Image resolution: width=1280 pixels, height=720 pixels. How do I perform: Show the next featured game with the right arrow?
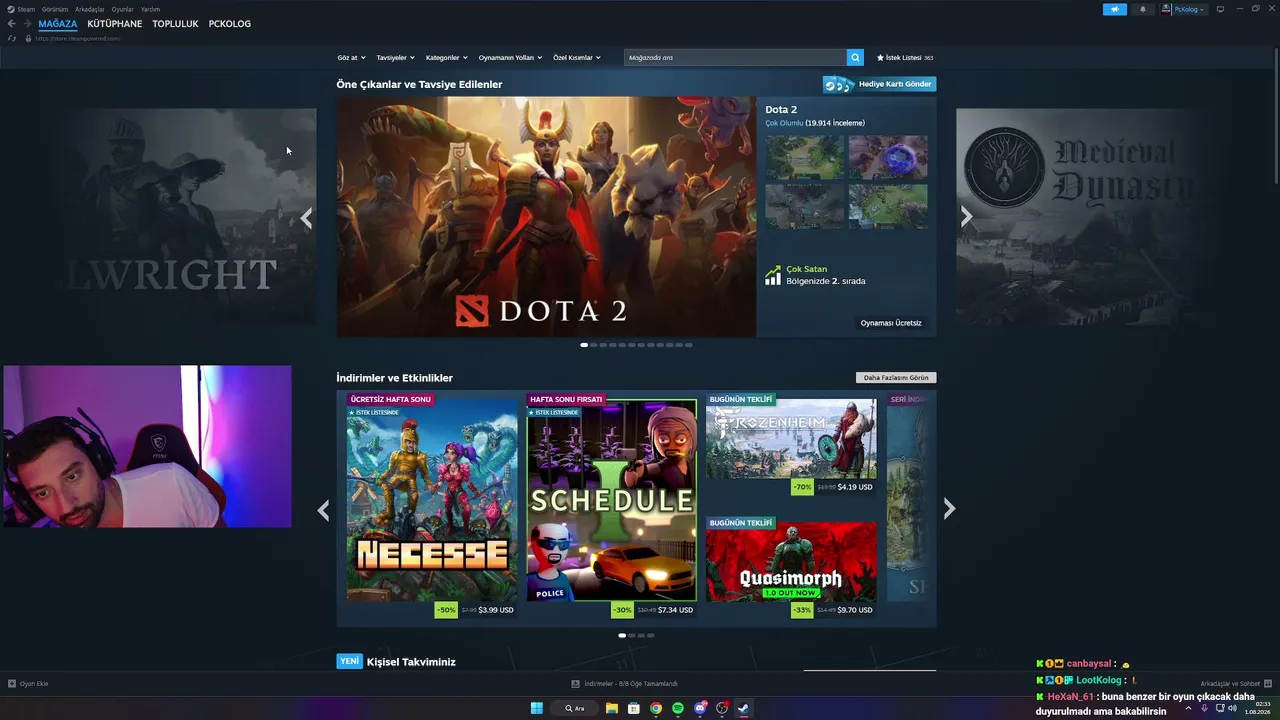(x=966, y=217)
